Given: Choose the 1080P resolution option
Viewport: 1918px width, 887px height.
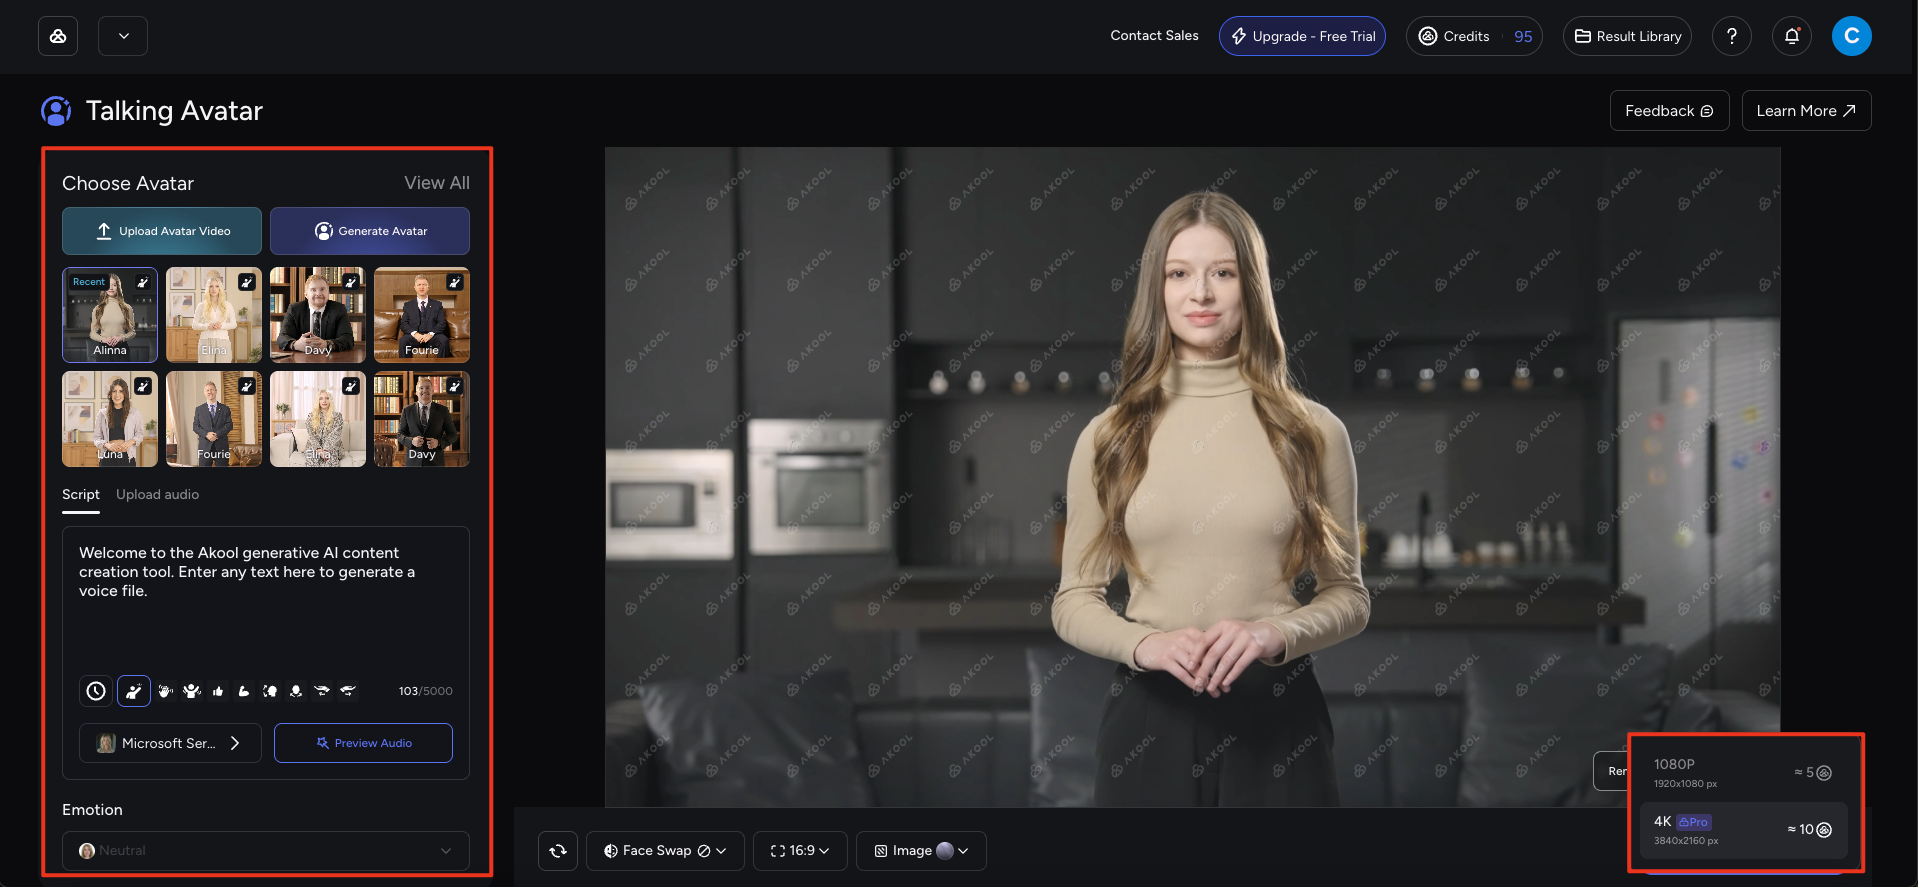Looking at the screenshot, I should click(x=1742, y=773).
